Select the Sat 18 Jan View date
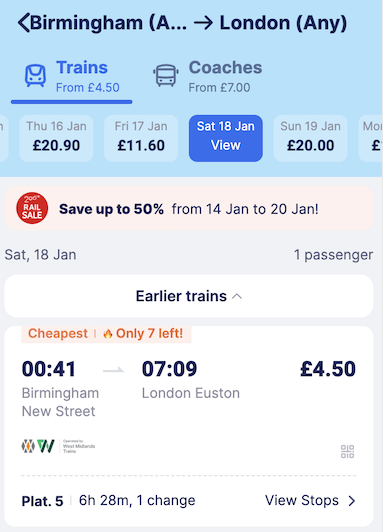The image size is (383, 532). (226, 138)
